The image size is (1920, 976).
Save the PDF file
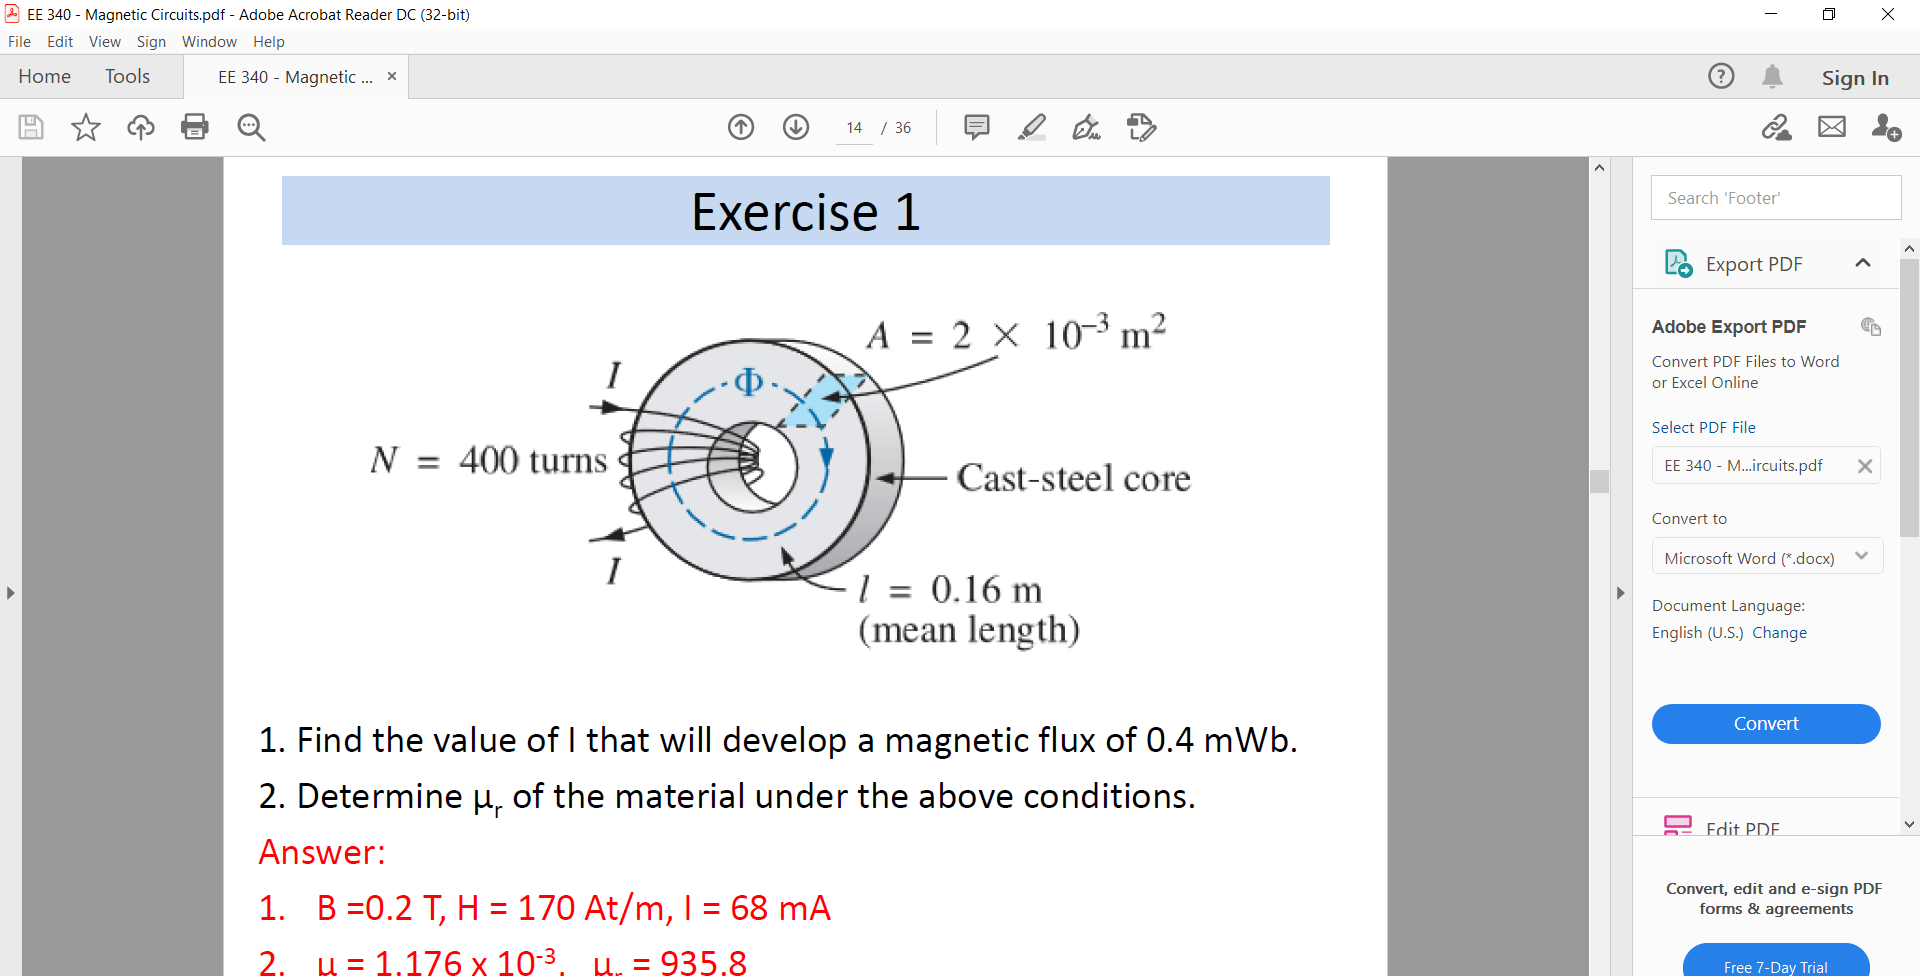coord(30,127)
